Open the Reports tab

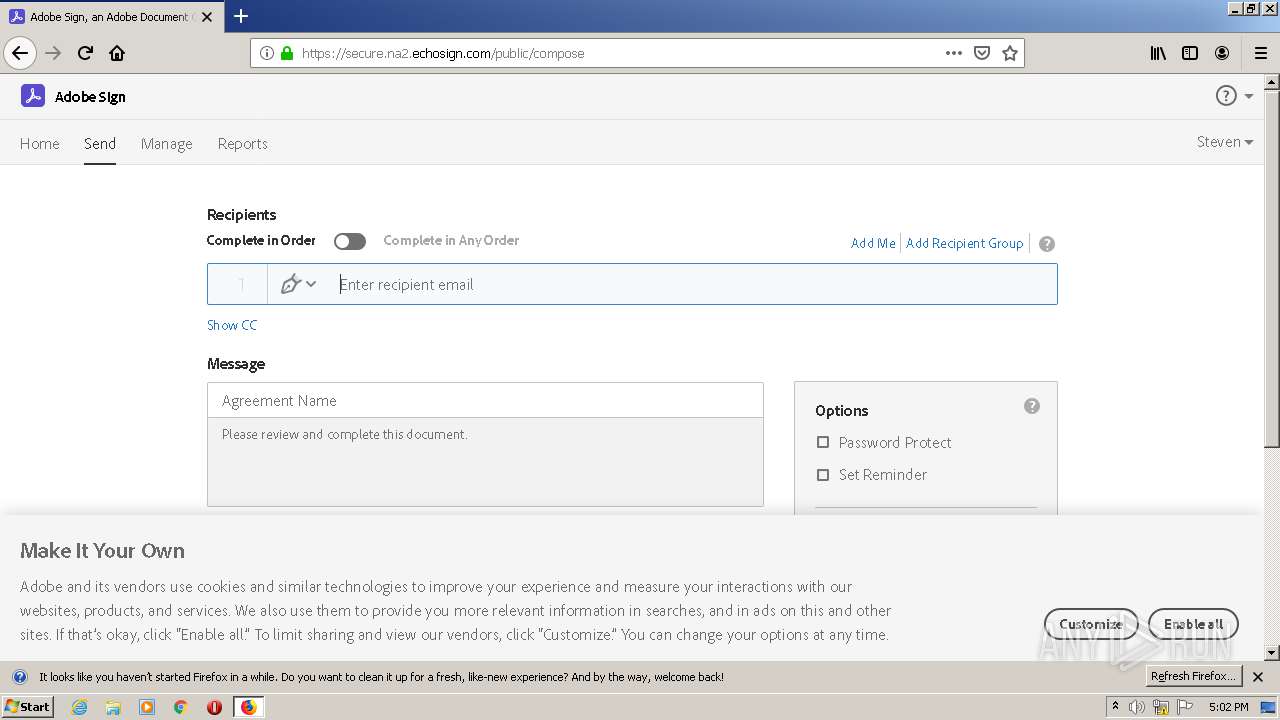point(243,144)
